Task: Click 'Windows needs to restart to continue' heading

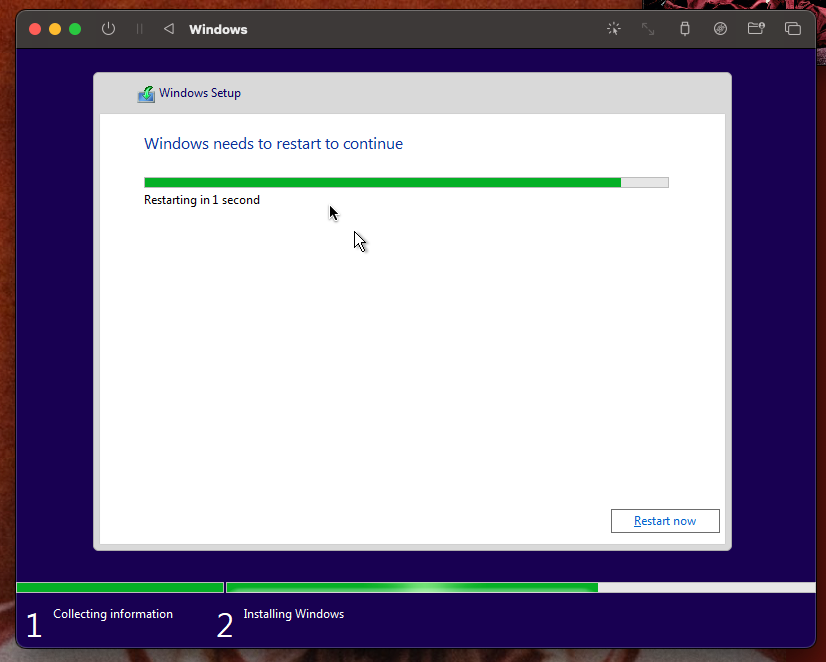Action: (273, 144)
